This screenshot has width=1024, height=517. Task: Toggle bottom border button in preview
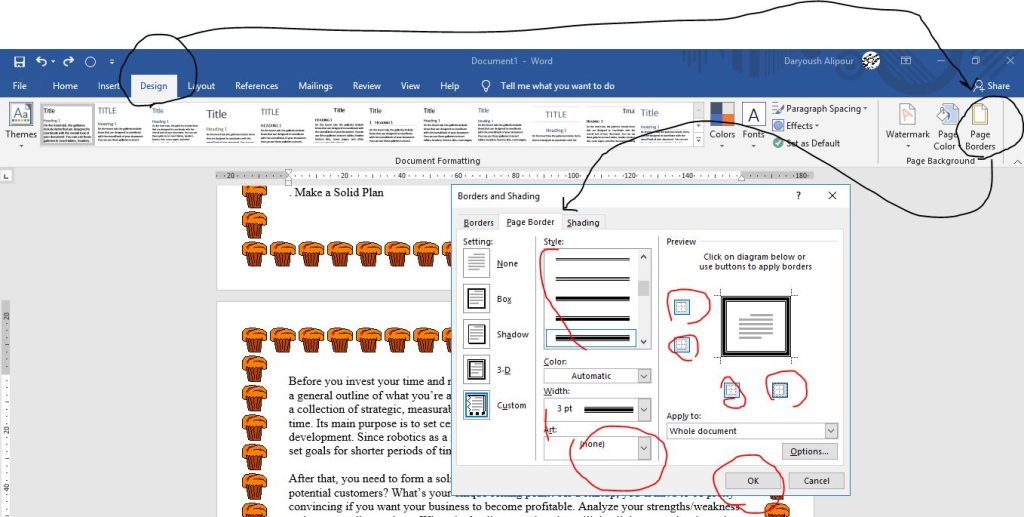pos(681,346)
